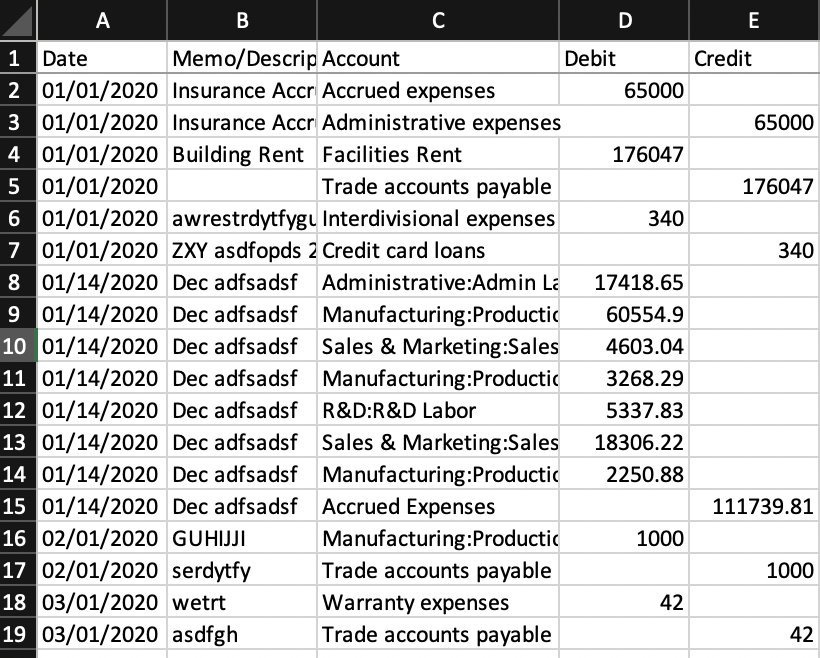Select the GUHIJJI memo cell

coord(242,538)
